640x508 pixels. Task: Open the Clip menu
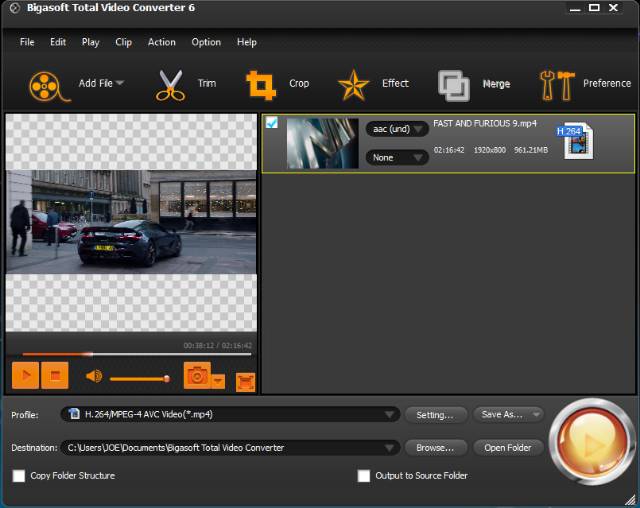123,42
